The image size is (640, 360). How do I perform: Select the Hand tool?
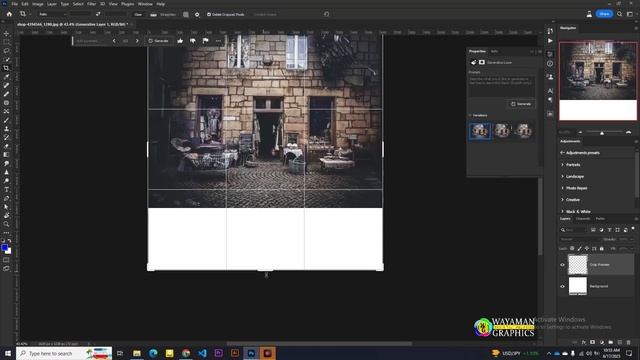tap(6, 215)
